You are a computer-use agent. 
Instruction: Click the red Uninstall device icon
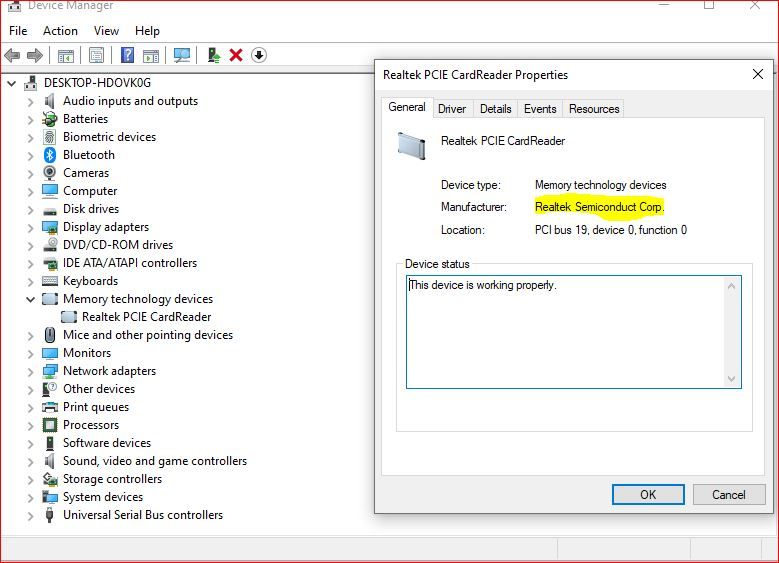(x=236, y=55)
